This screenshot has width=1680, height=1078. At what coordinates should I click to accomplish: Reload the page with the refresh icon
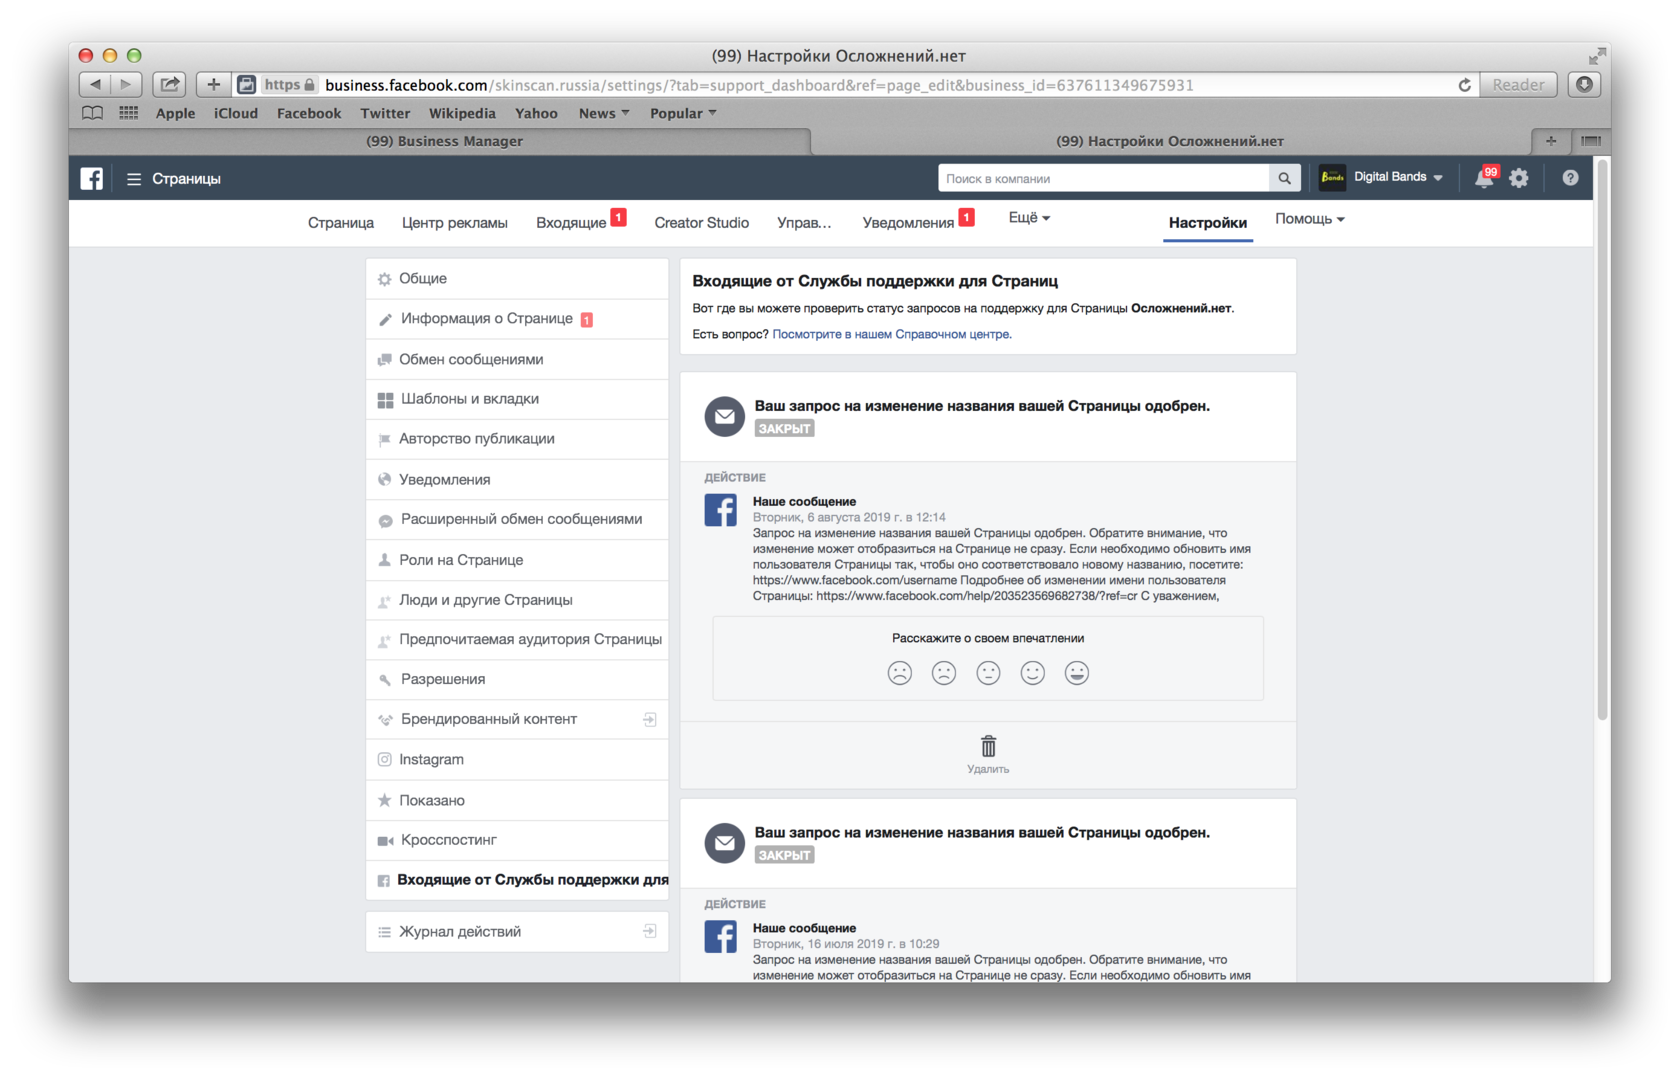[1464, 85]
